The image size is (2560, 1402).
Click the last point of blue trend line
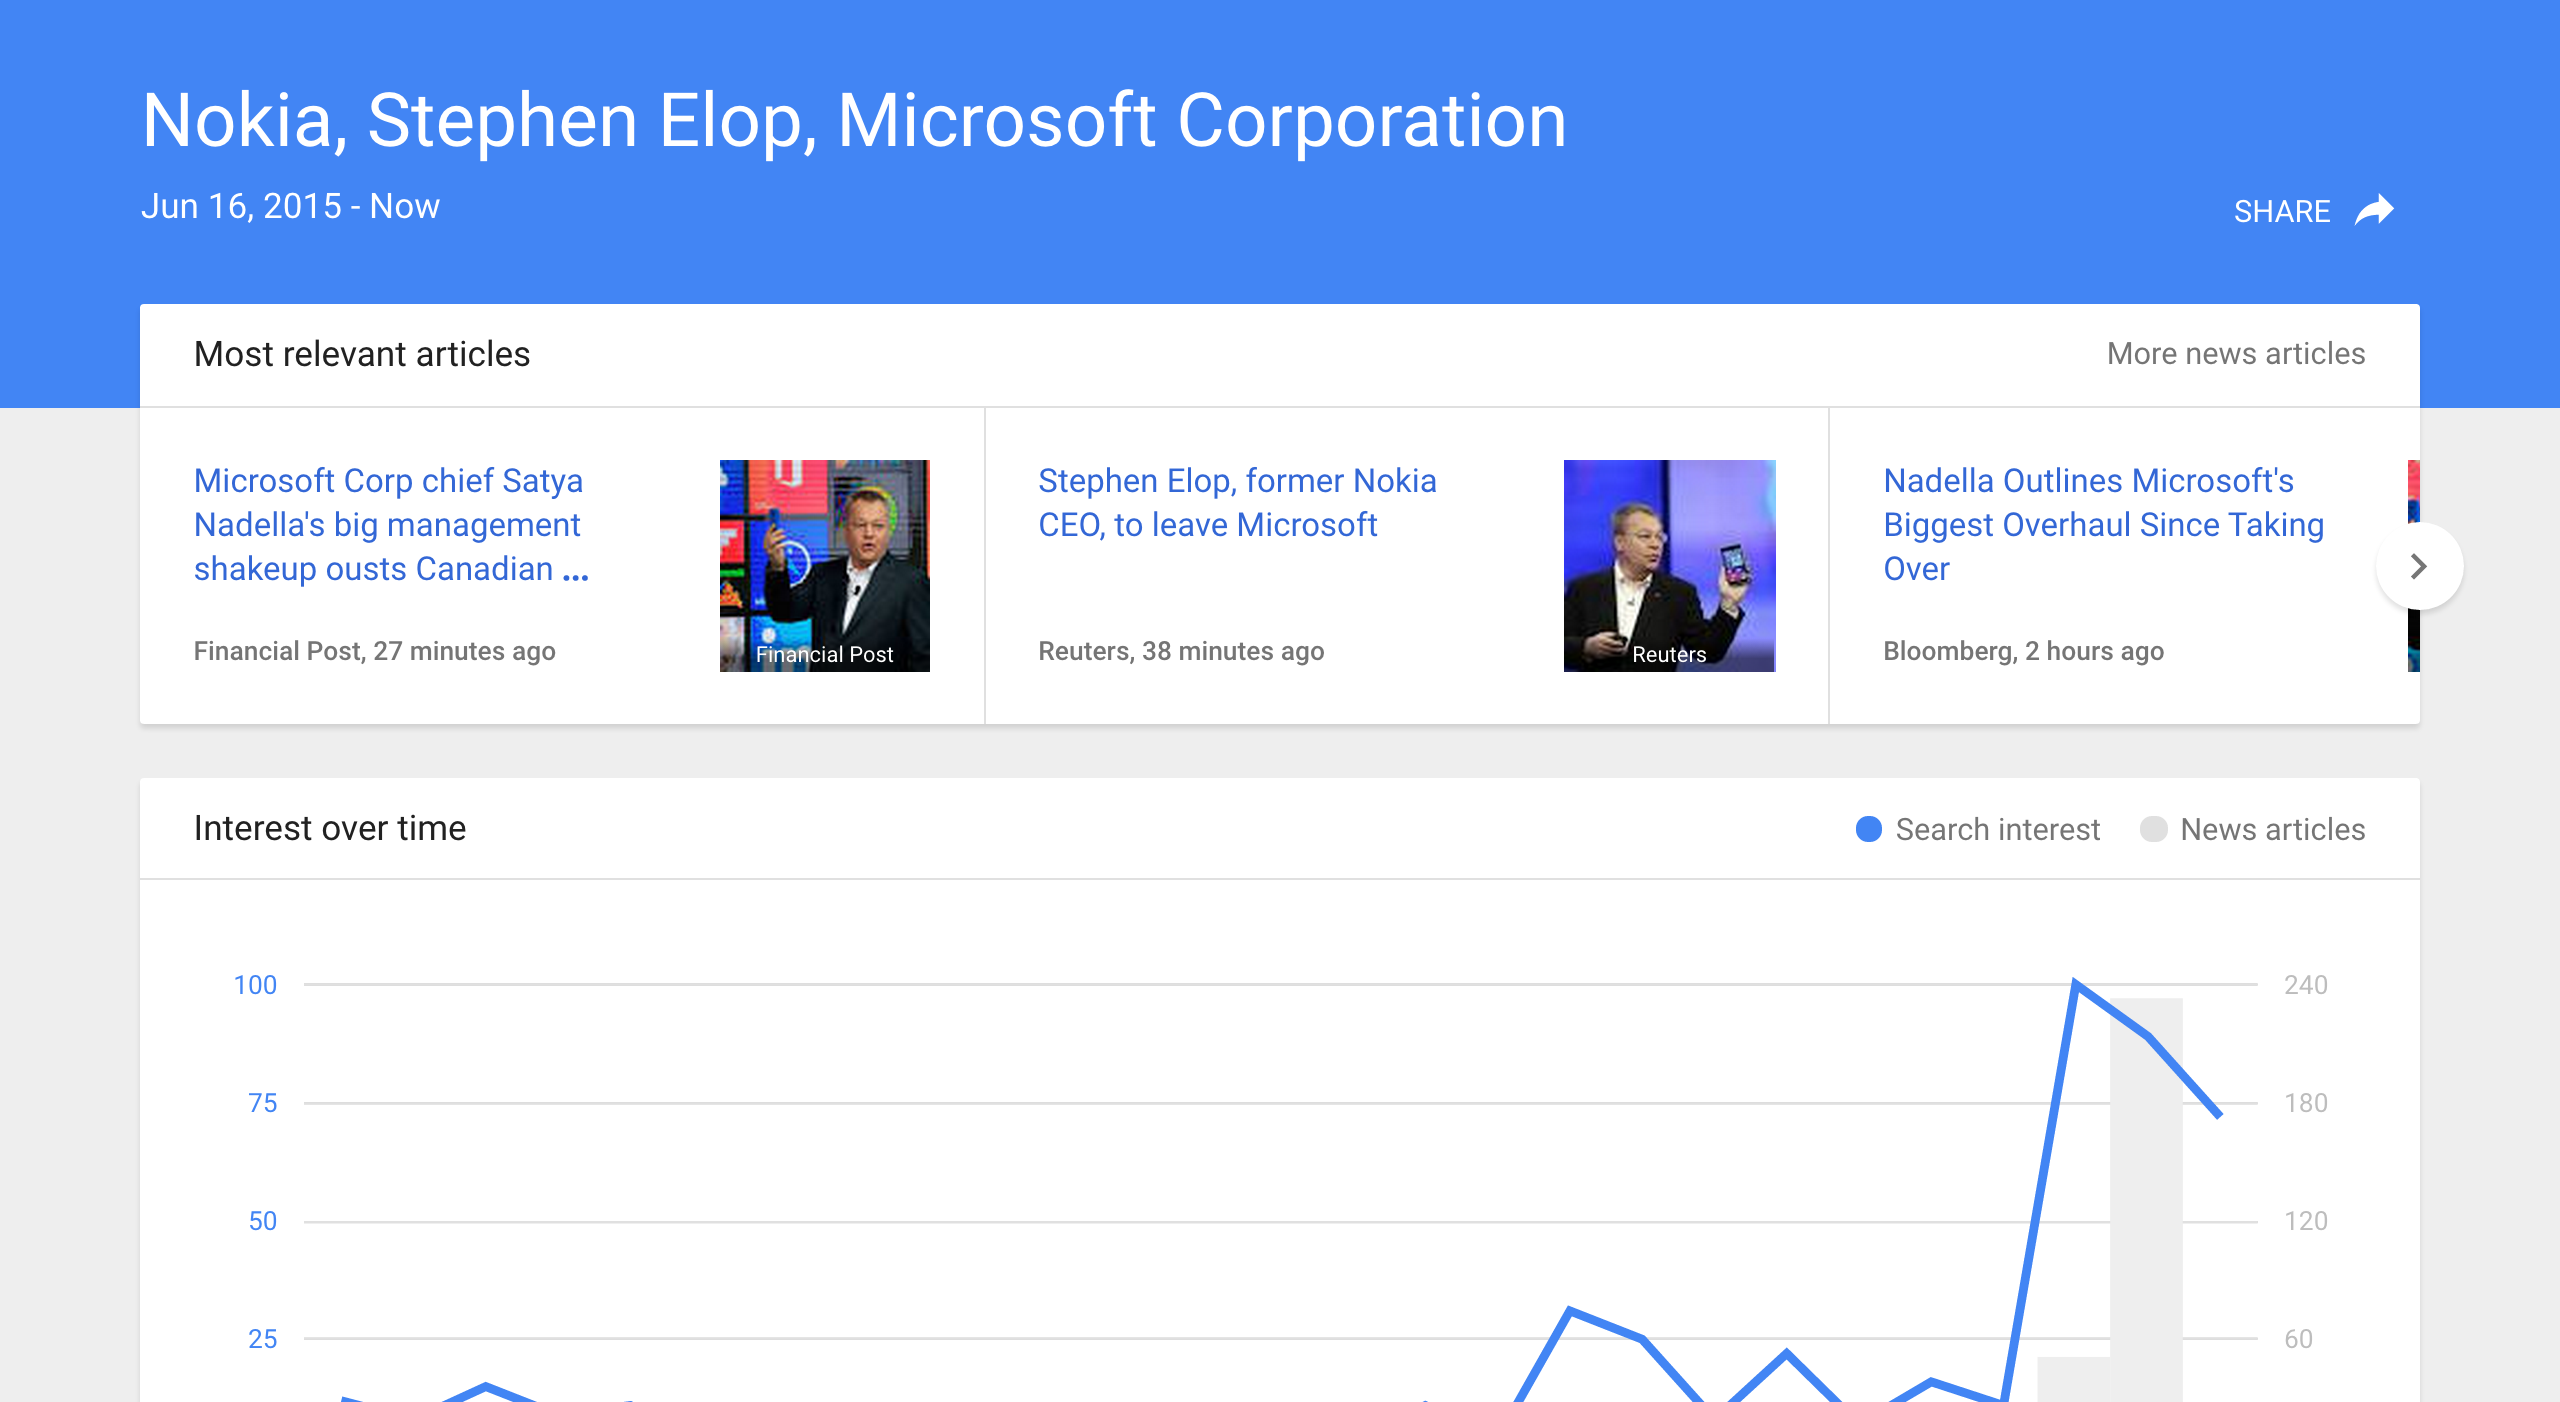coord(2219,1114)
